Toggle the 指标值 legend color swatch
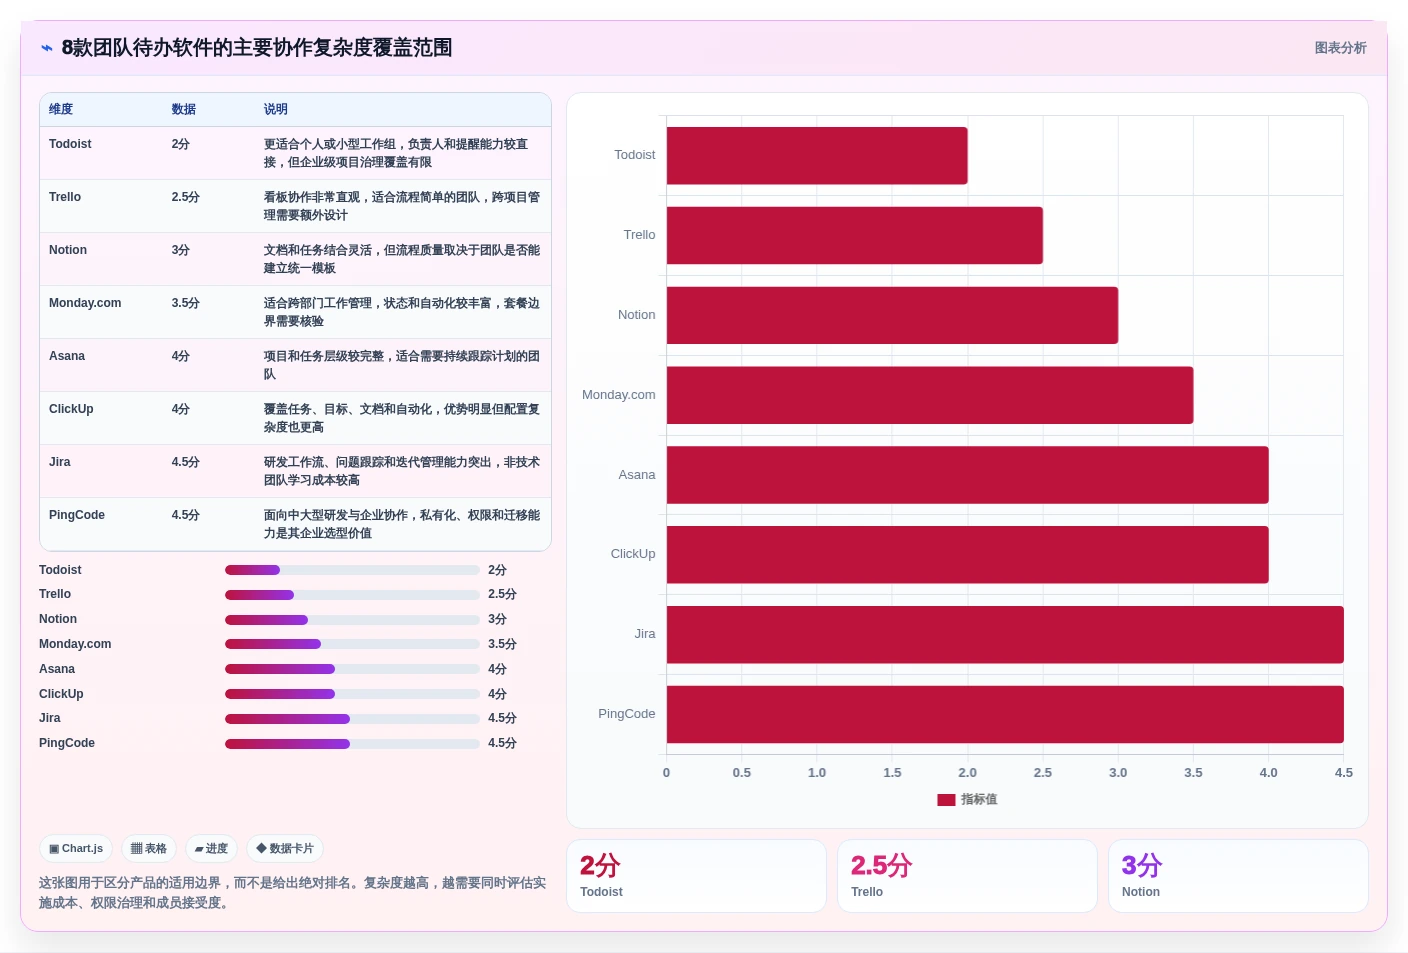This screenshot has width=1408, height=953. point(946,800)
